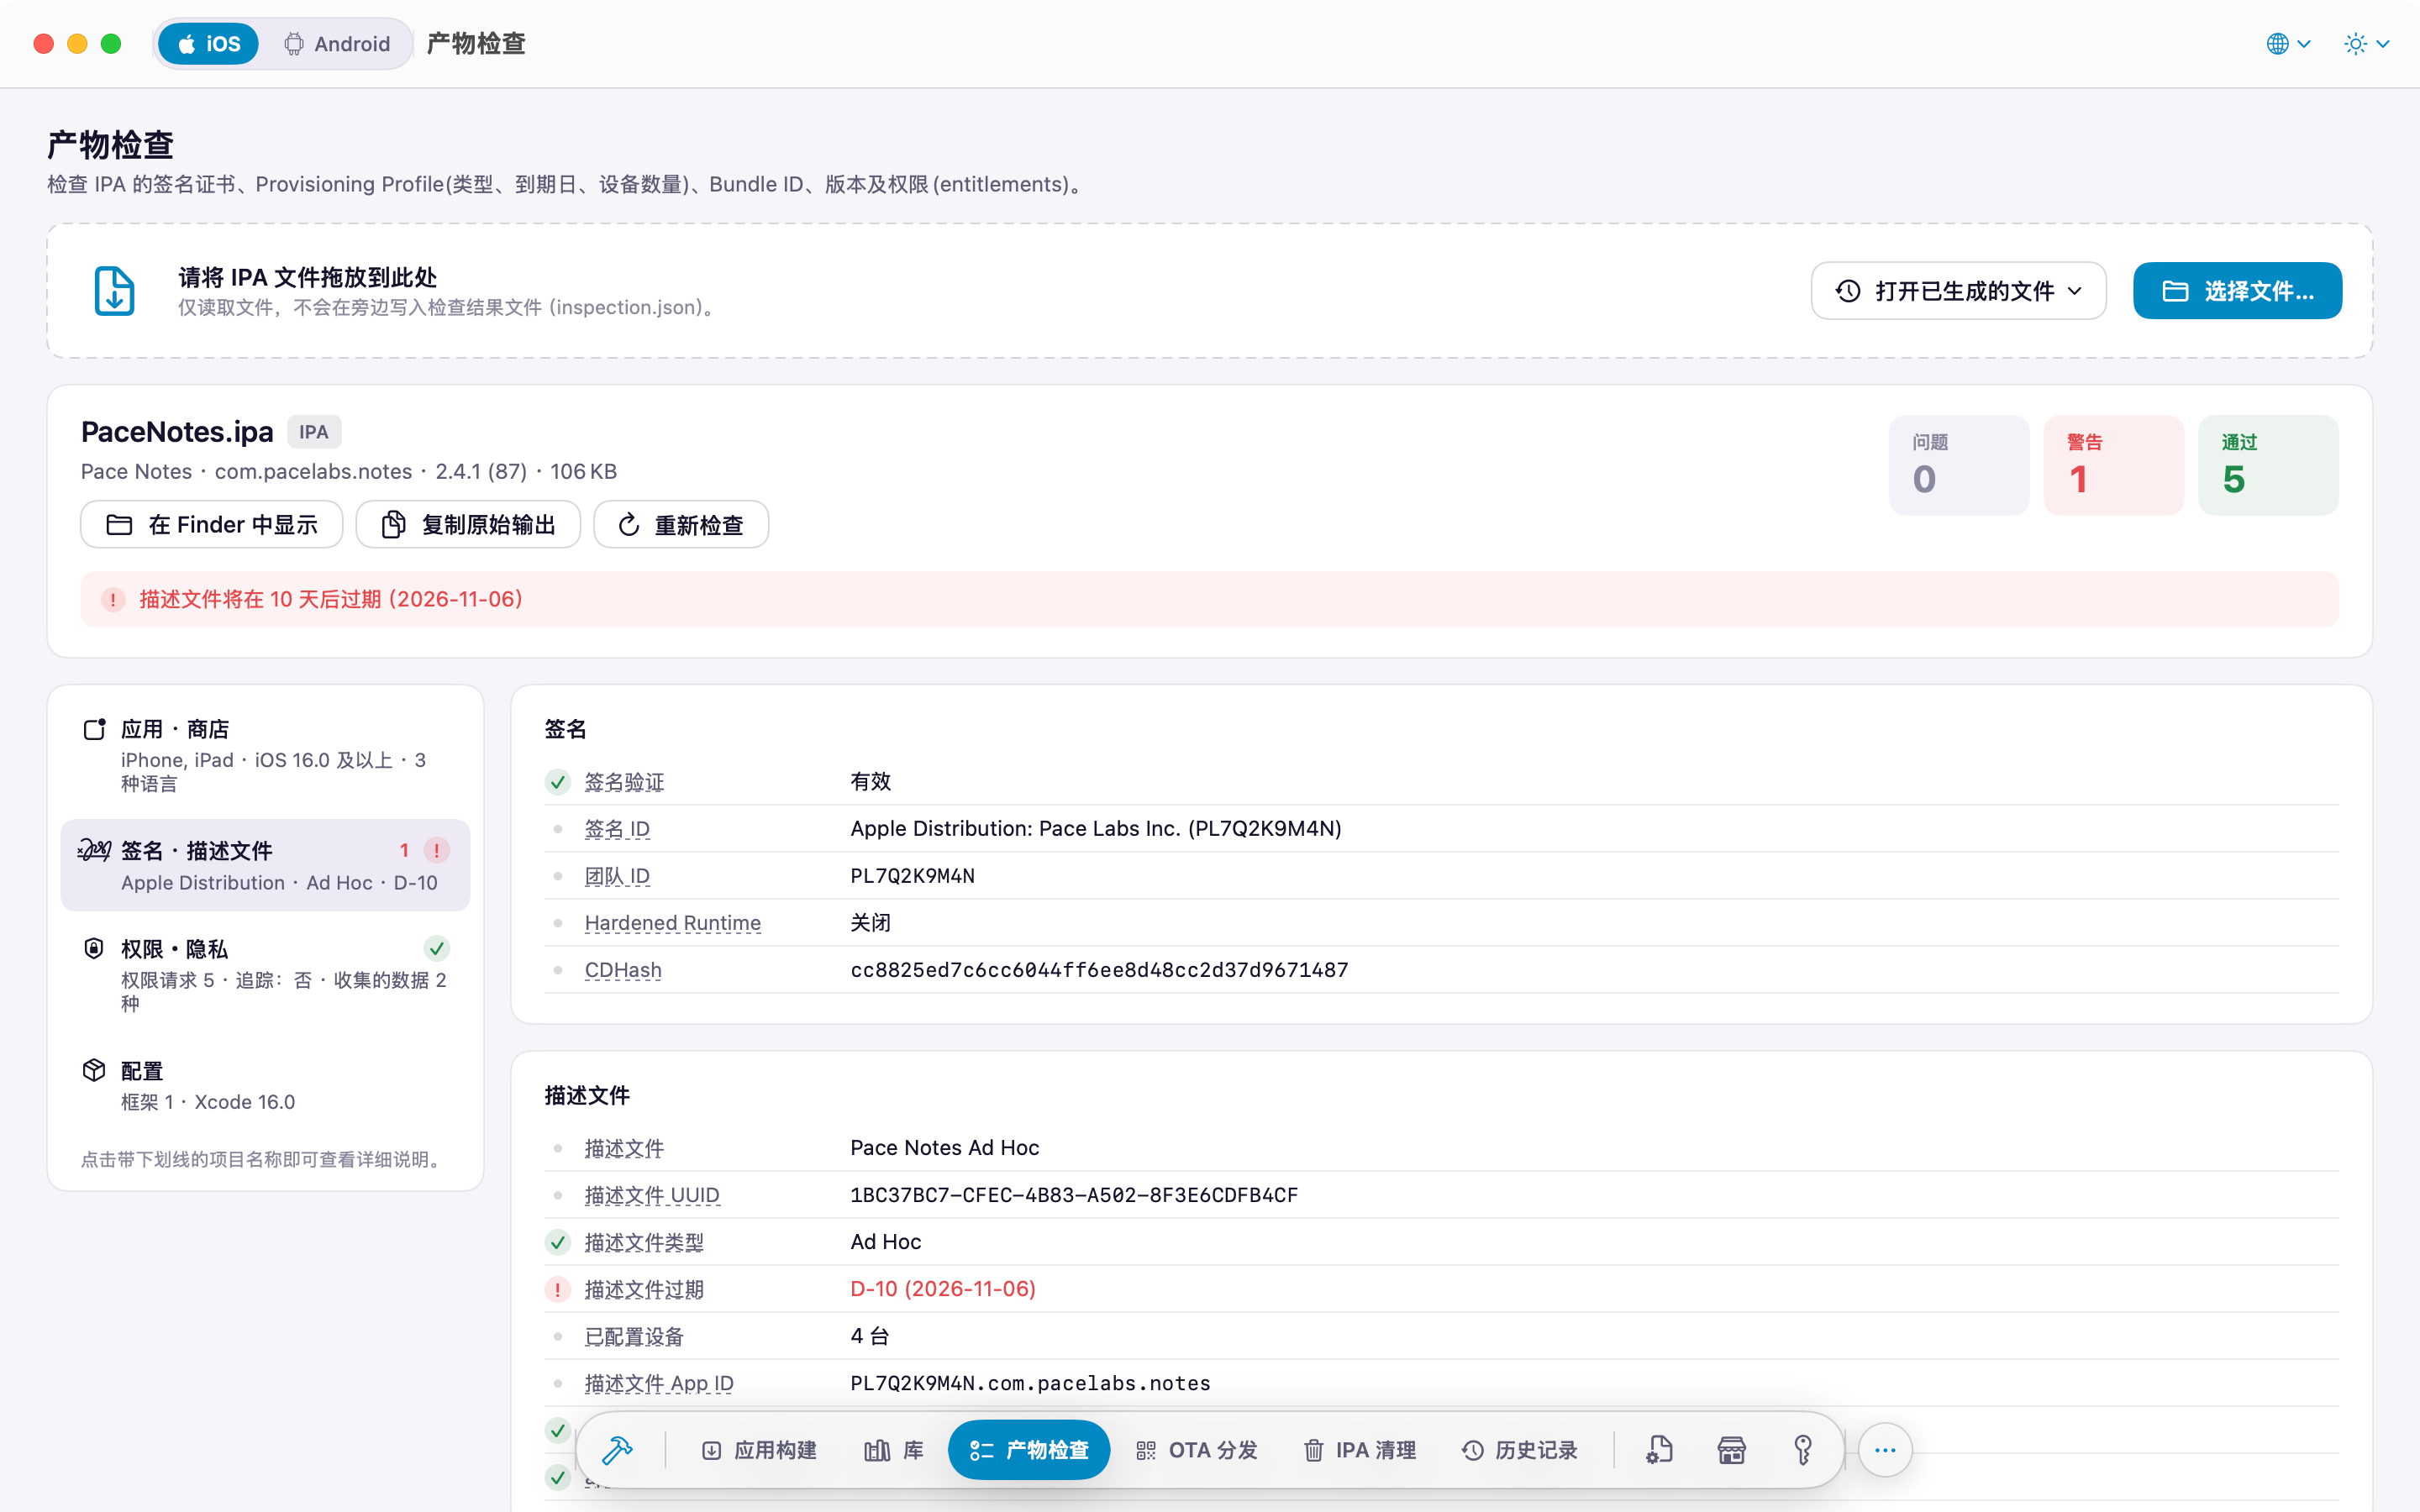Switch platform to Android
This screenshot has height=1512, width=2420.
(x=336, y=44)
